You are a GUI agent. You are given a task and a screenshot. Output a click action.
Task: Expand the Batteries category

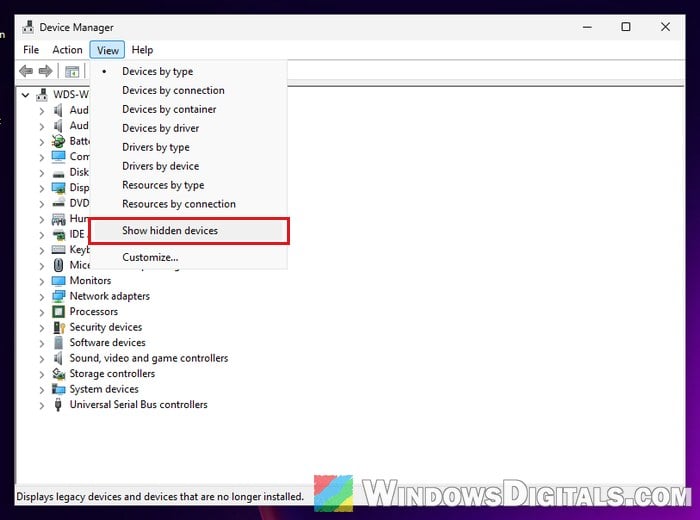(x=42, y=142)
